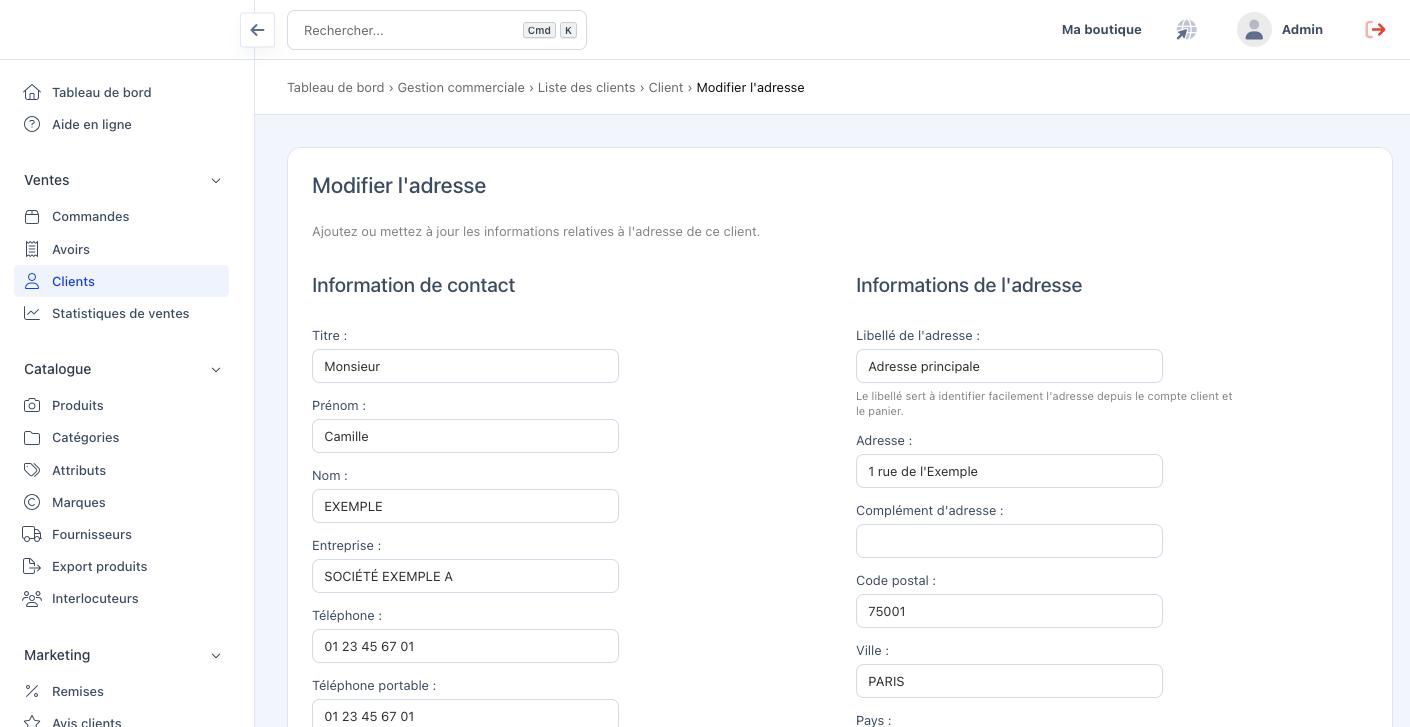Click the Aide en ligne question icon

pos(32,124)
